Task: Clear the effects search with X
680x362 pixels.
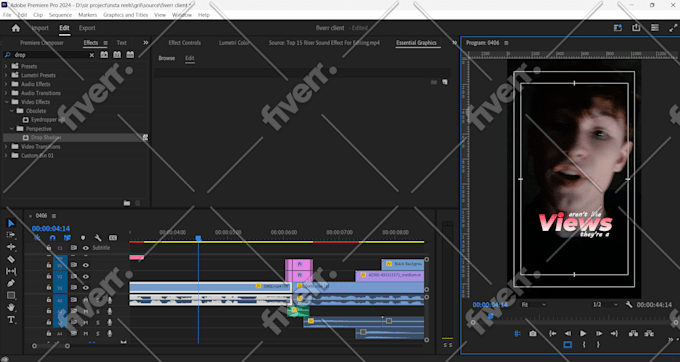Action: pos(92,55)
